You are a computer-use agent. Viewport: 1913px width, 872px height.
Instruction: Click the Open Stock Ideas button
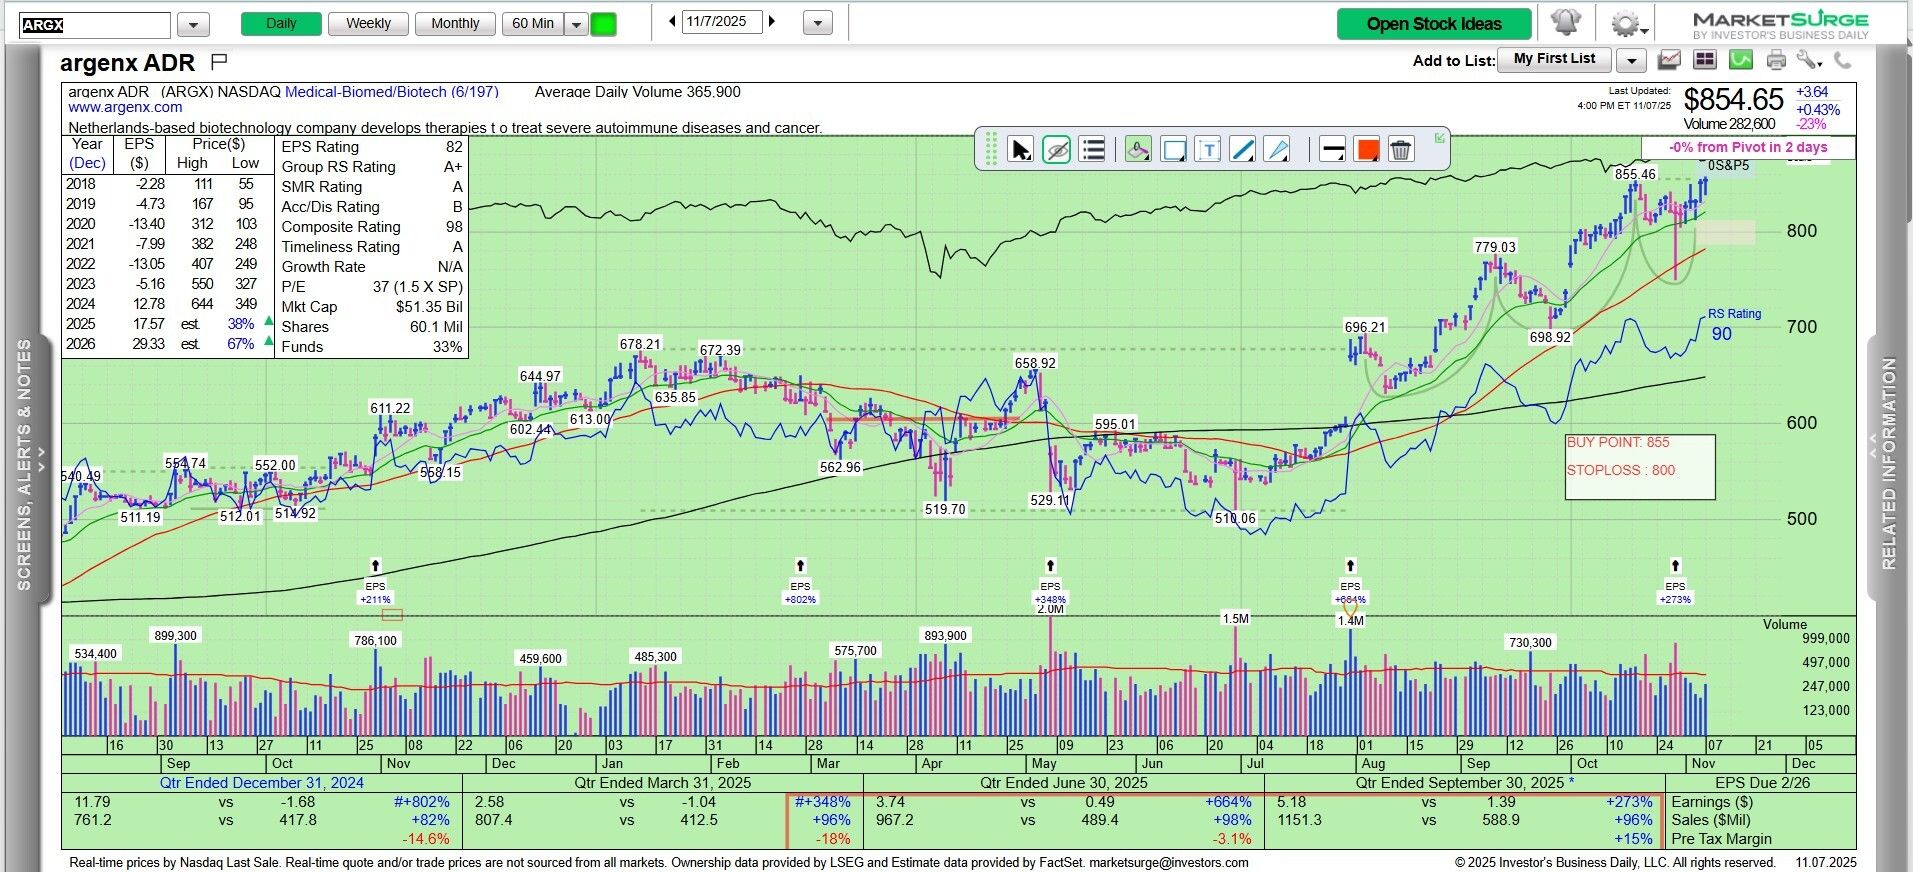pos(1433,24)
